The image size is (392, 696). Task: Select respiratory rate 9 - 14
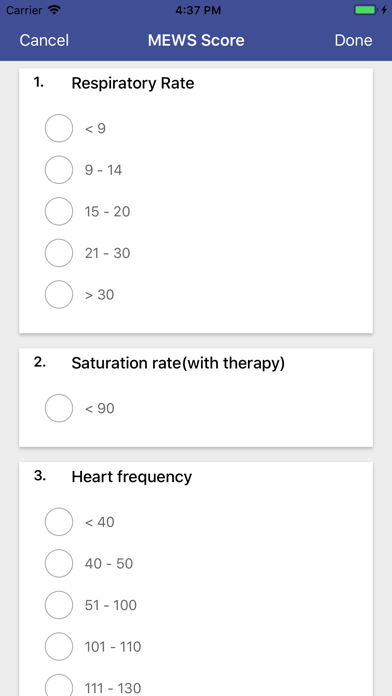[59, 170]
